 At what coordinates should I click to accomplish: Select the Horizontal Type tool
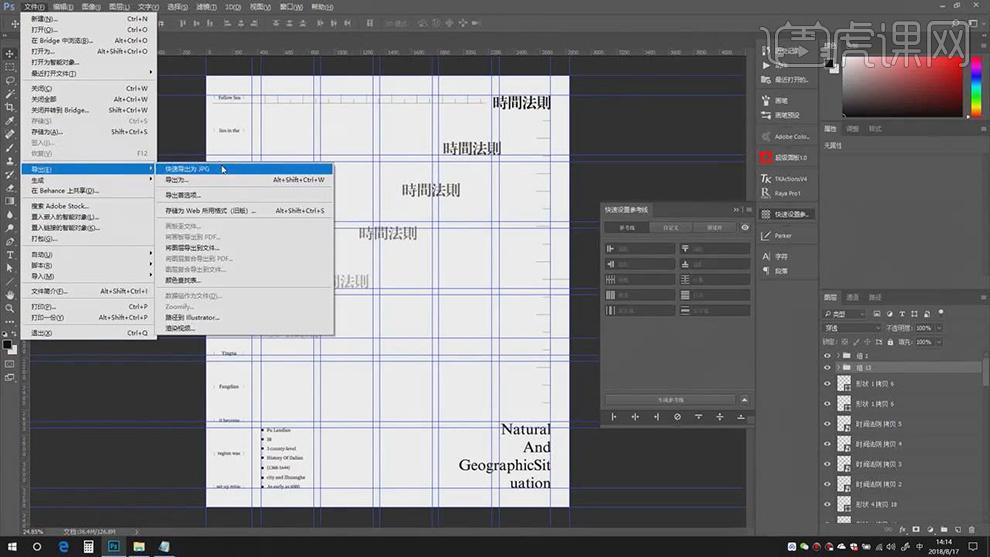pyautogui.click(x=12, y=254)
